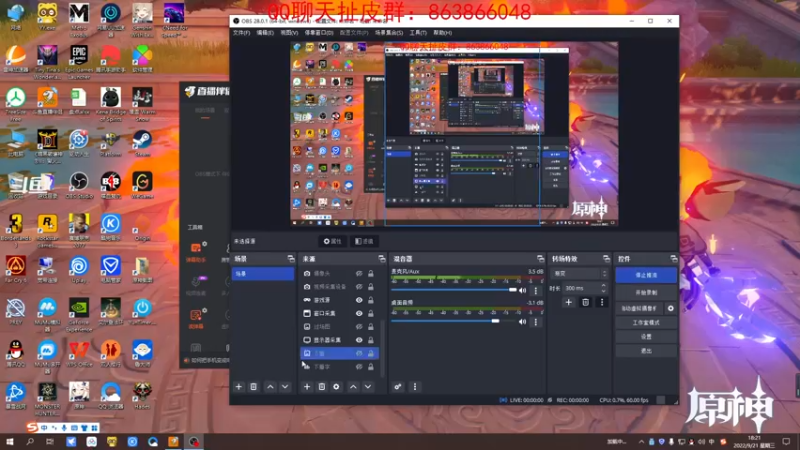The image size is (800, 450).
Task: Mute the Mic/Aux audio channel
Action: pos(522,290)
